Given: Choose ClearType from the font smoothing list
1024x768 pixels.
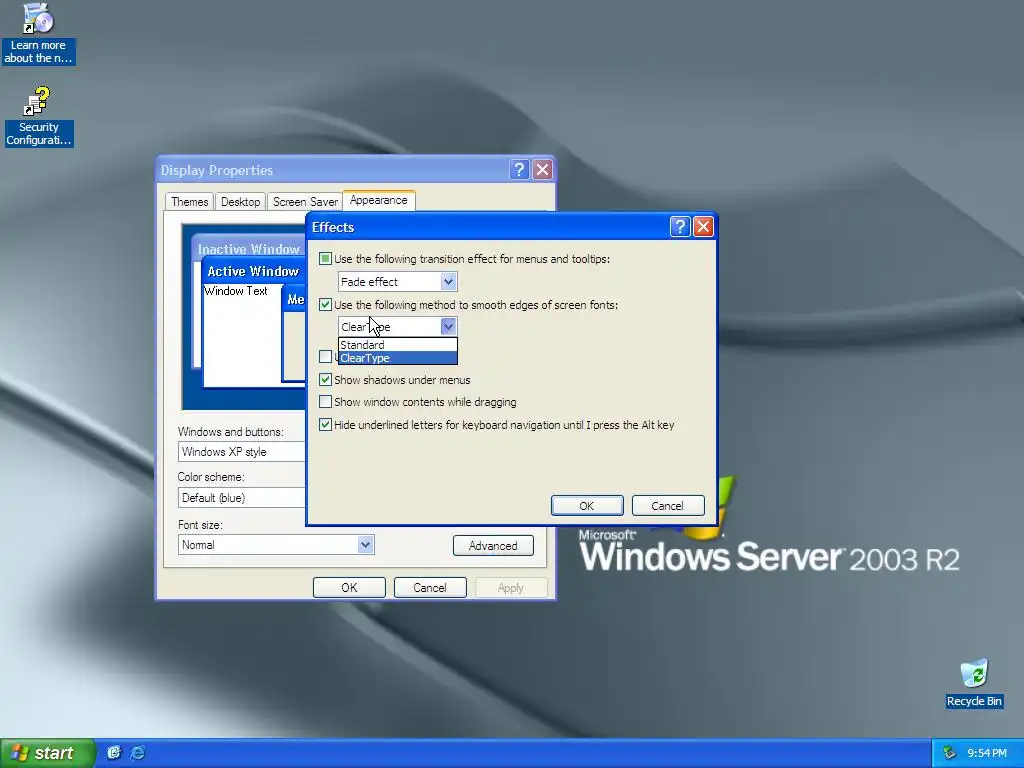Looking at the screenshot, I should coord(398,358).
